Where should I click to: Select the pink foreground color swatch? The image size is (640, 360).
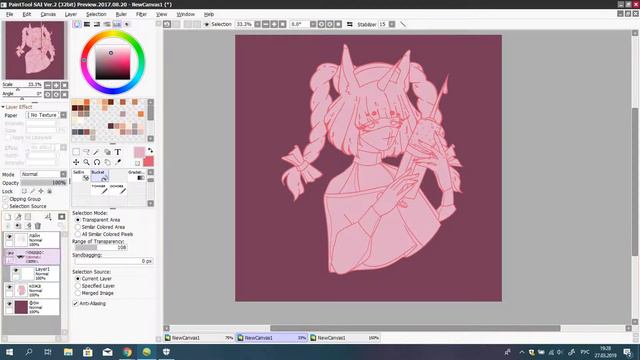139,153
